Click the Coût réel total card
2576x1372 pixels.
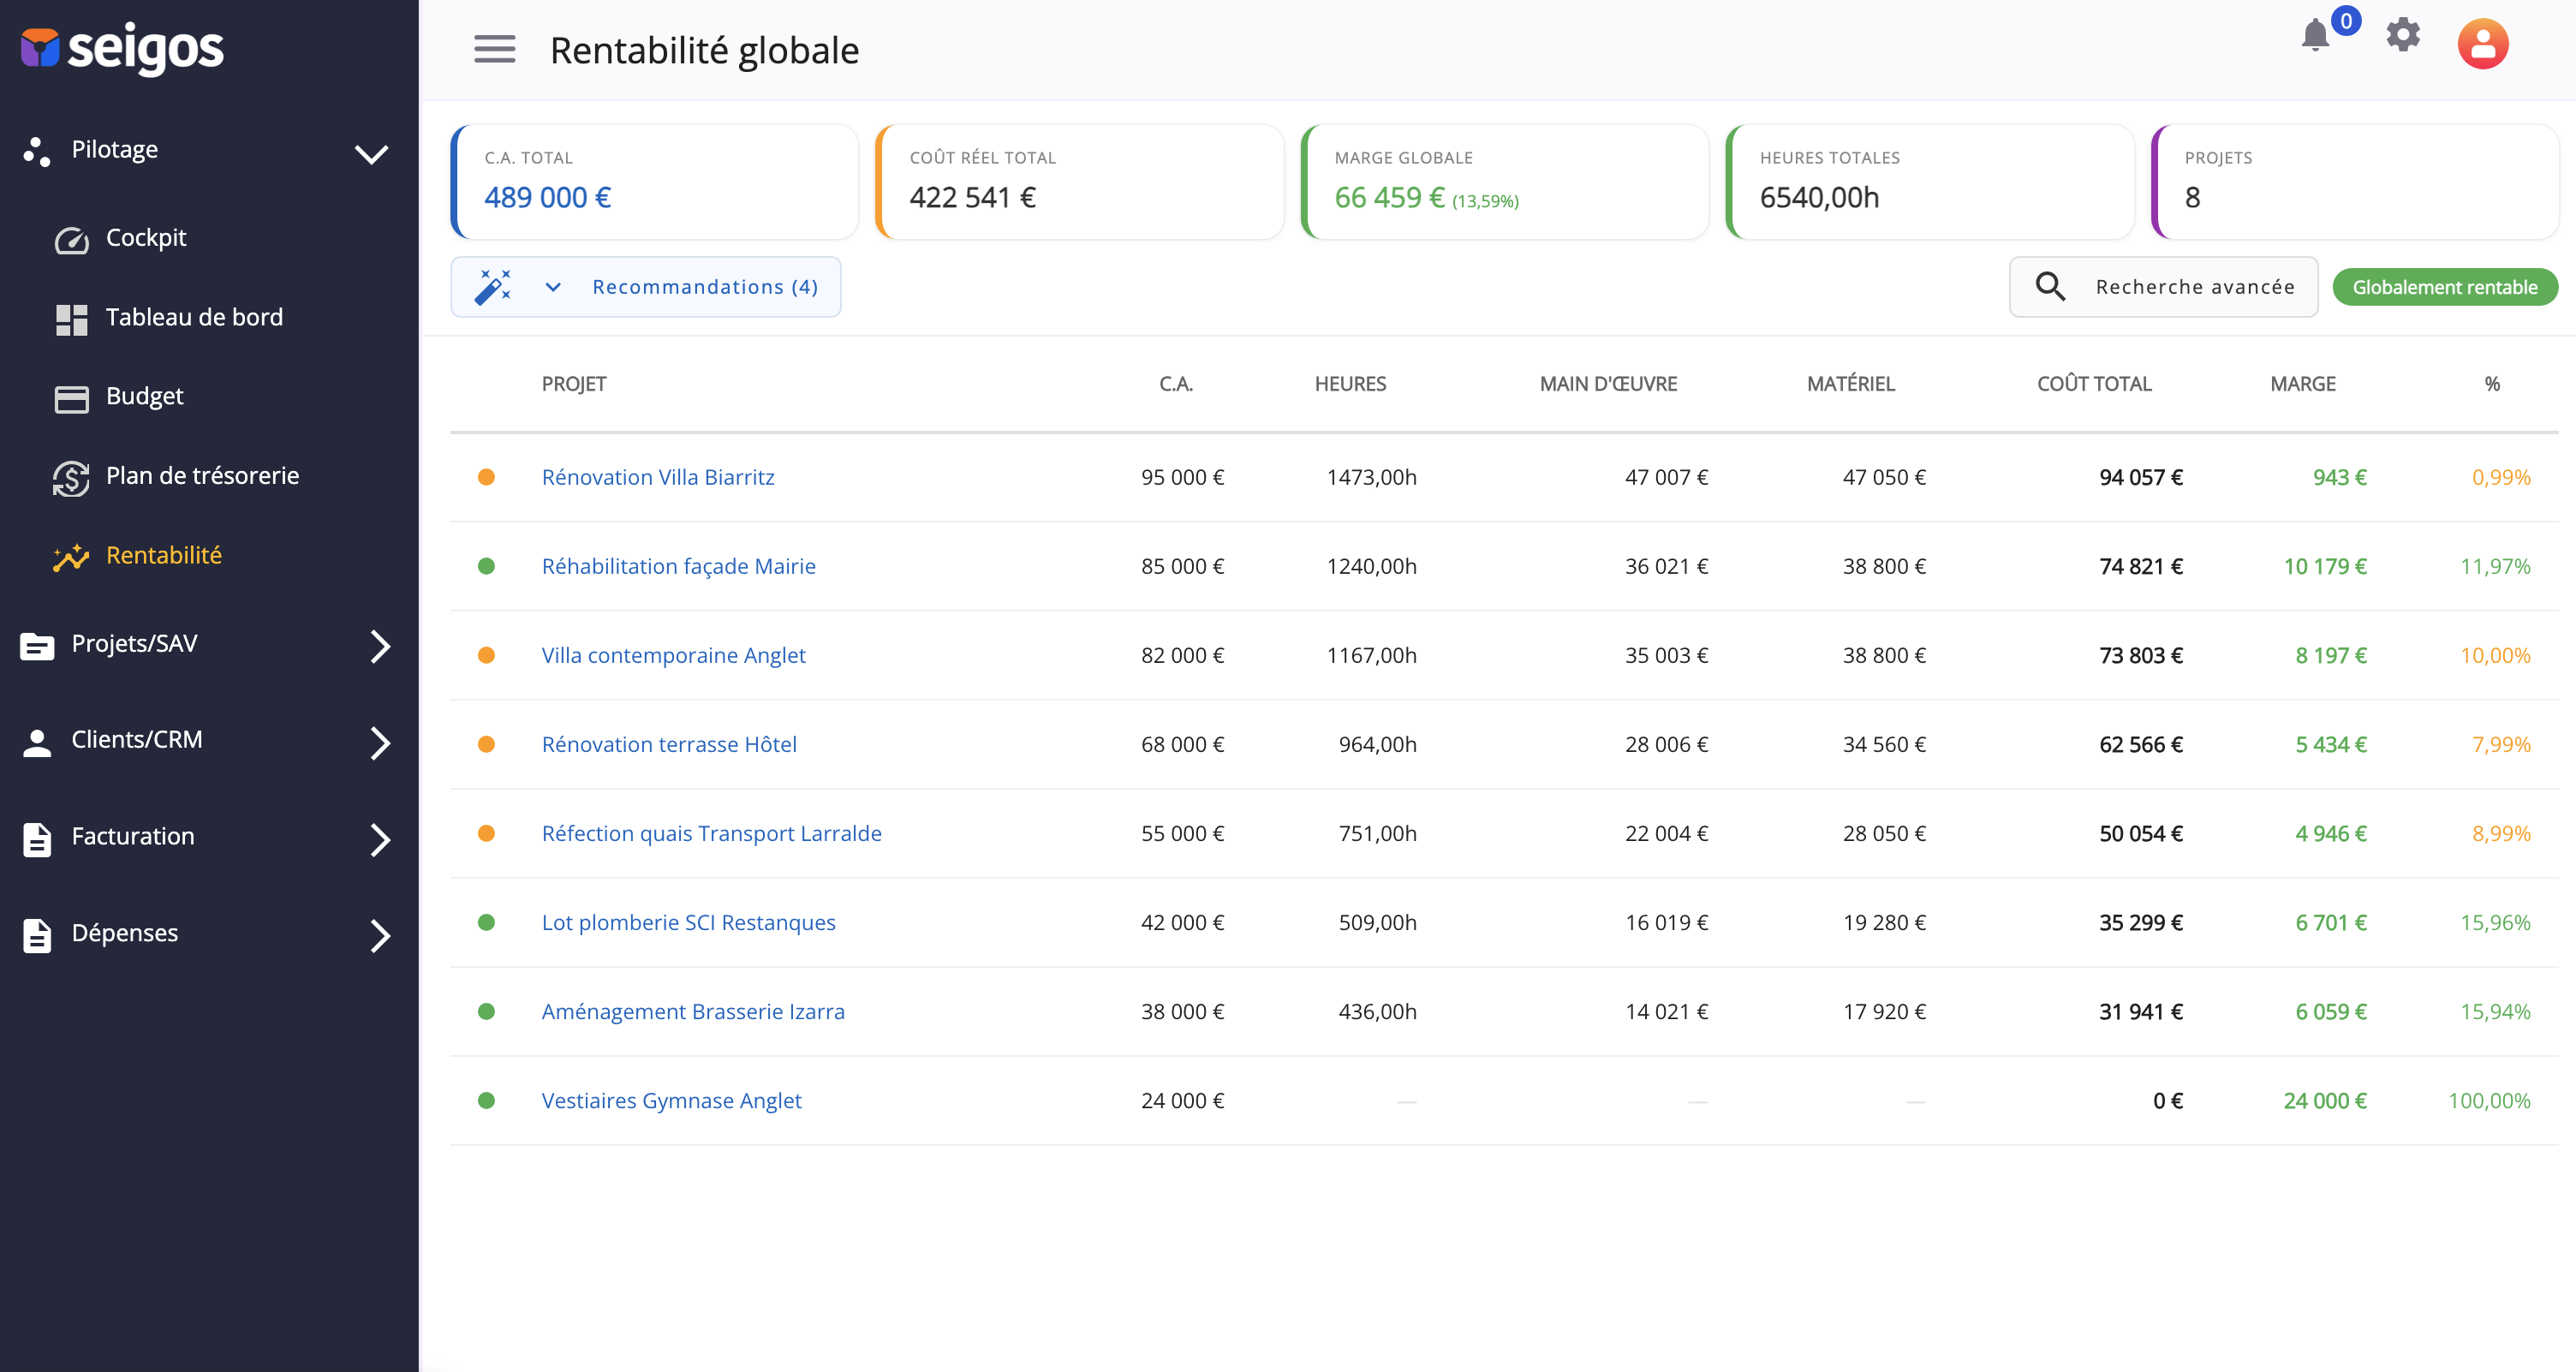pyautogui.click(x=1080, y=182)
